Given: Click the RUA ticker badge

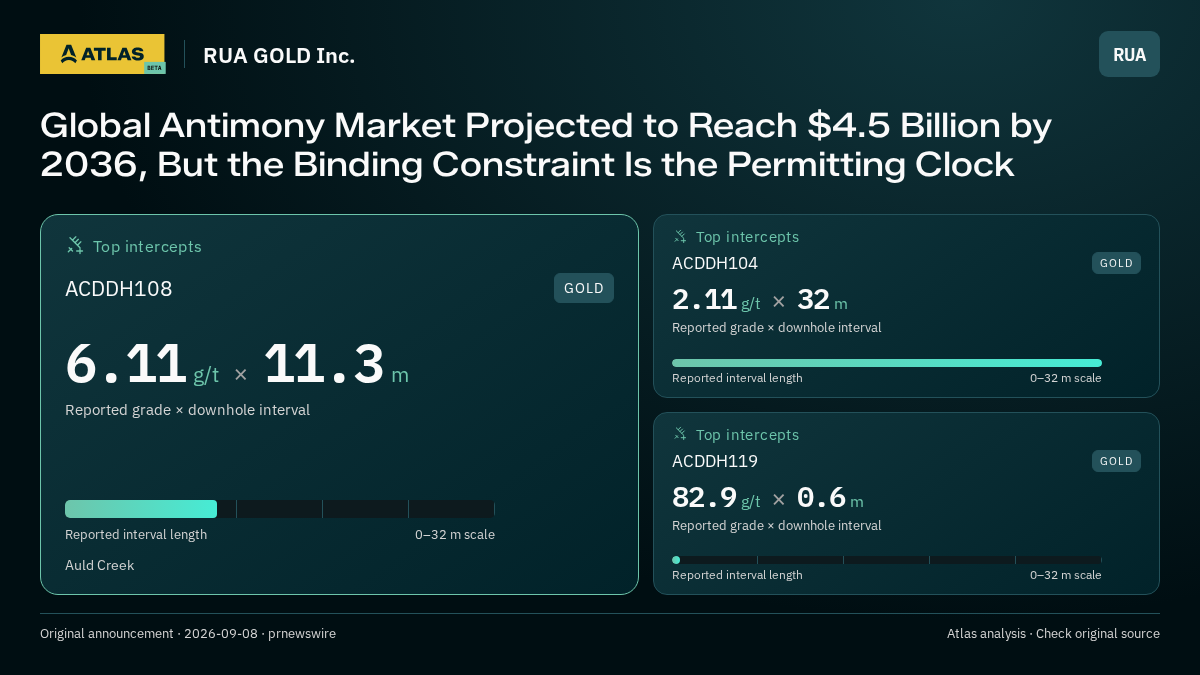Looking at the screenshot, I should (x=1129, y=54).
